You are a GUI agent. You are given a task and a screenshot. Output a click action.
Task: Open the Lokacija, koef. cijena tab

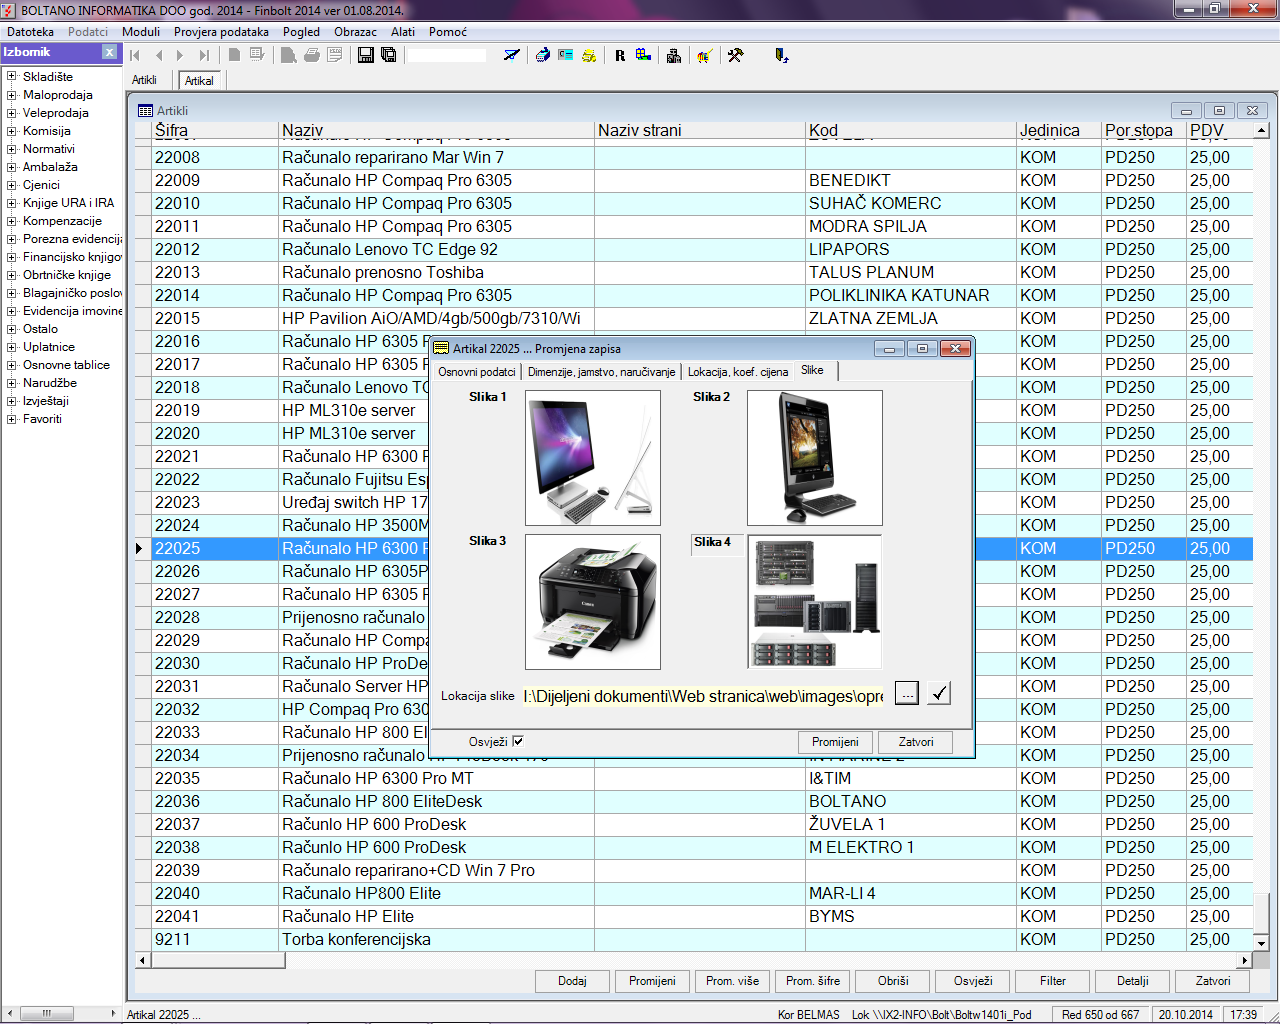point(737,372)
